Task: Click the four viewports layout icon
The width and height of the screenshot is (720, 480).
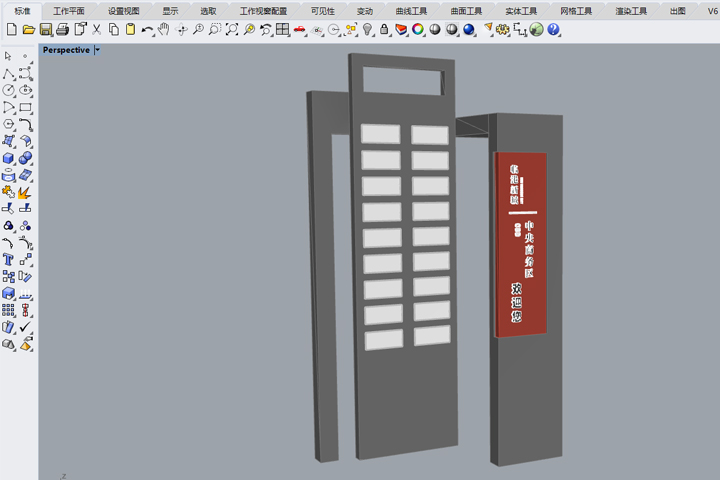Action: [x=282, y=30]
